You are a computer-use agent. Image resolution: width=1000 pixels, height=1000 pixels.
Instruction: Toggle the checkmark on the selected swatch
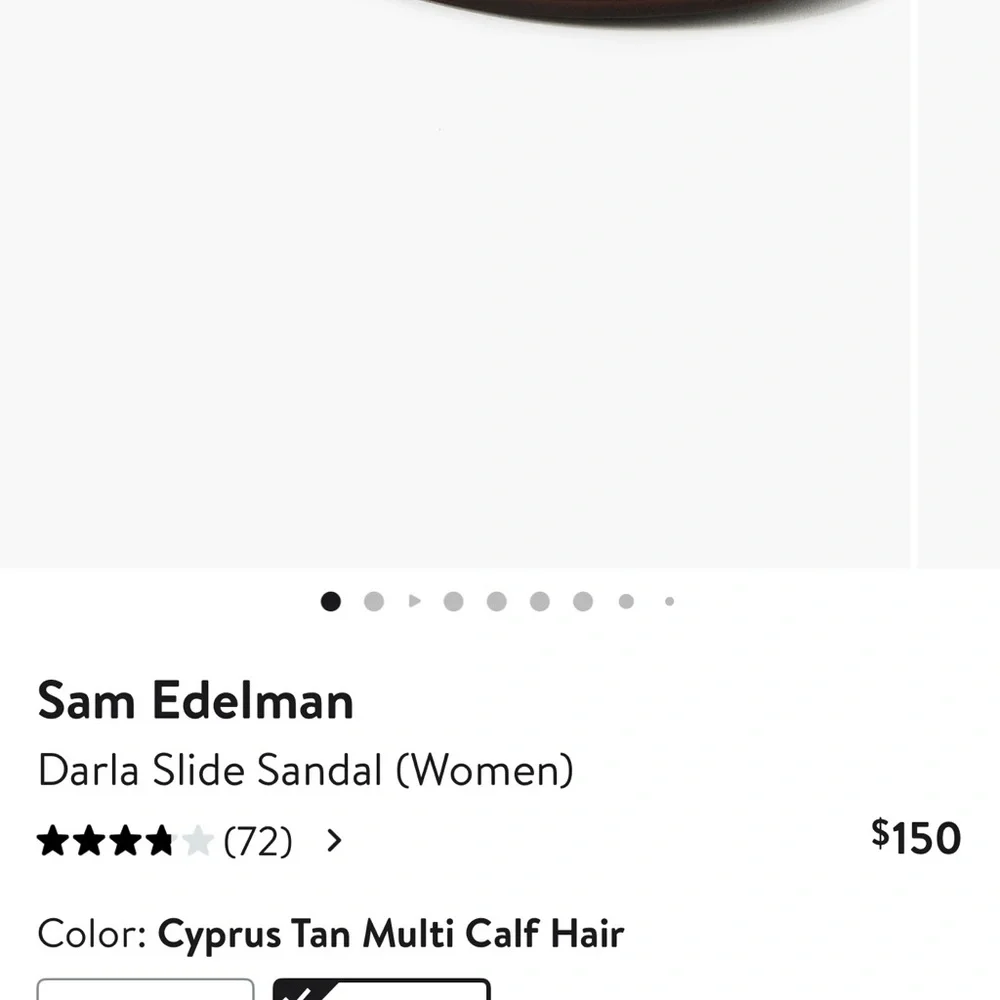click(x=297, y=992)
